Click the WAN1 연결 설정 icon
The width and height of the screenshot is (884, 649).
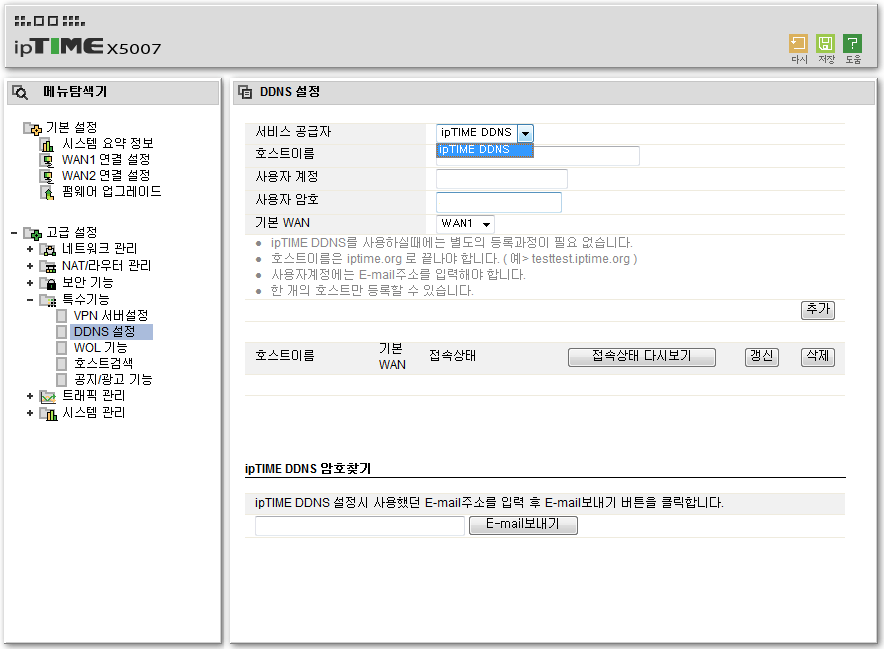pos(47,160)
